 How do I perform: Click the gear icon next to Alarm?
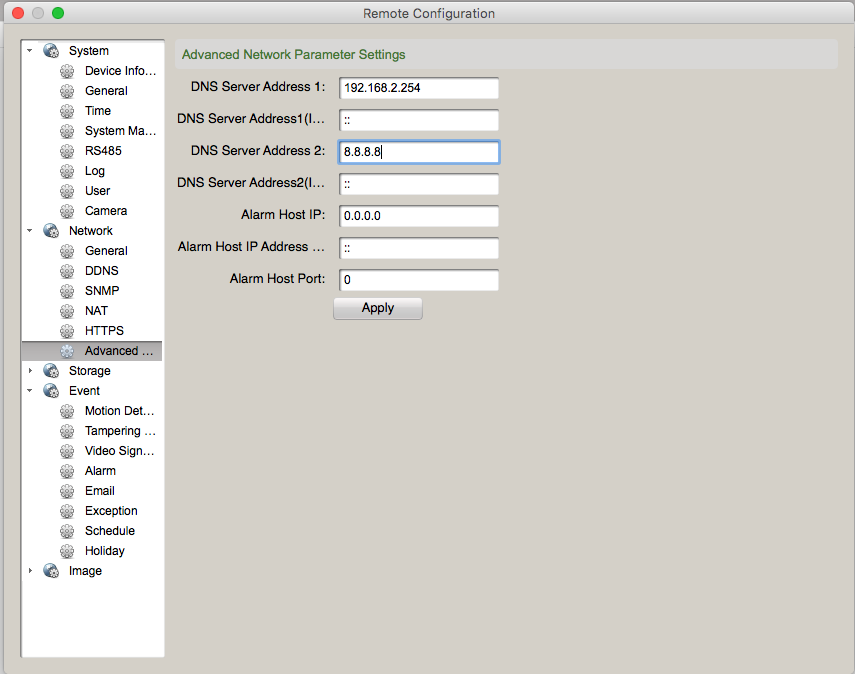[x=67, y=471]
